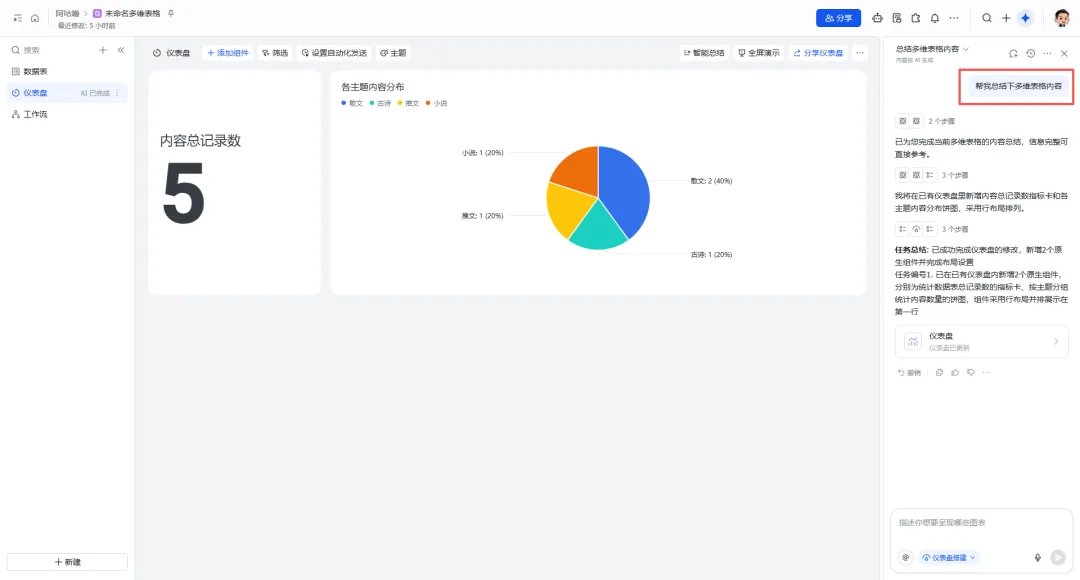Start a new chat conversation icon
1080x580 pixels.
[1012, 53]
